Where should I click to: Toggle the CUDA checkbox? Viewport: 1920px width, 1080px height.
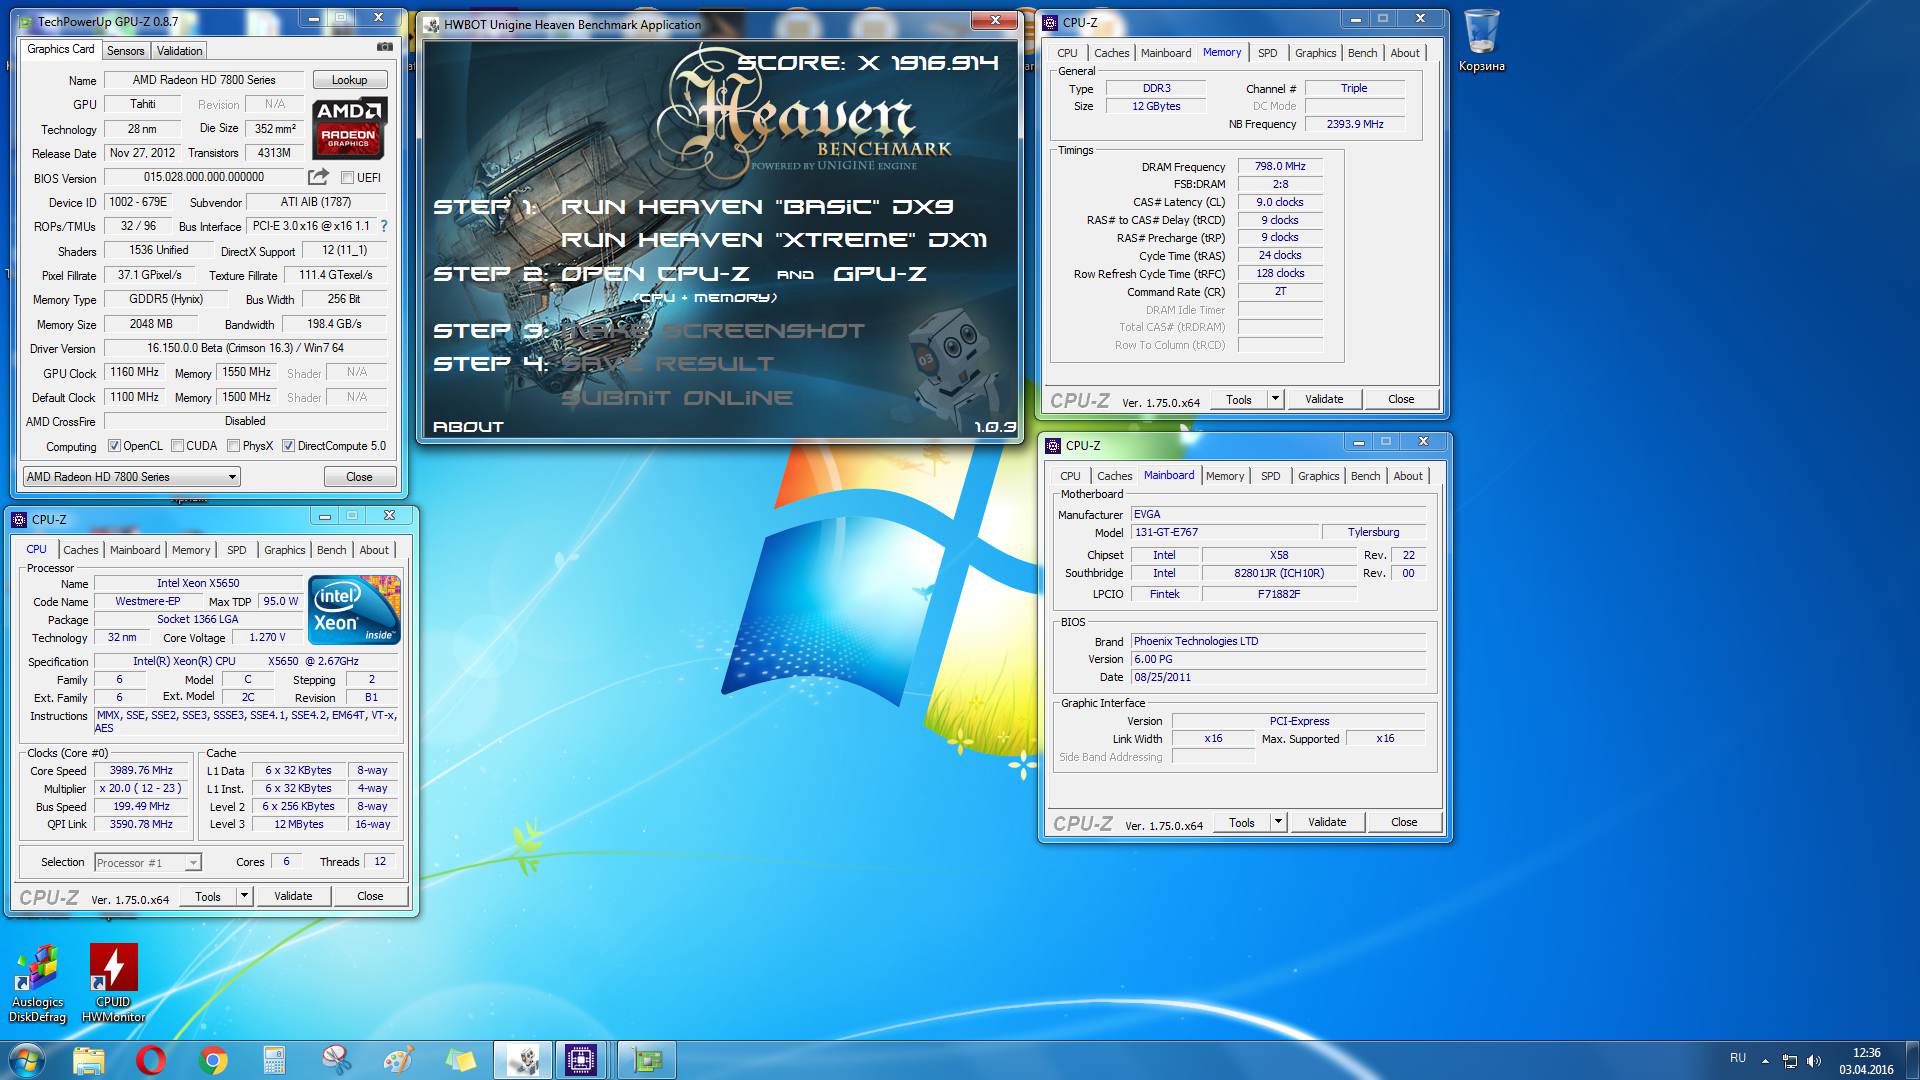point(177,446)
